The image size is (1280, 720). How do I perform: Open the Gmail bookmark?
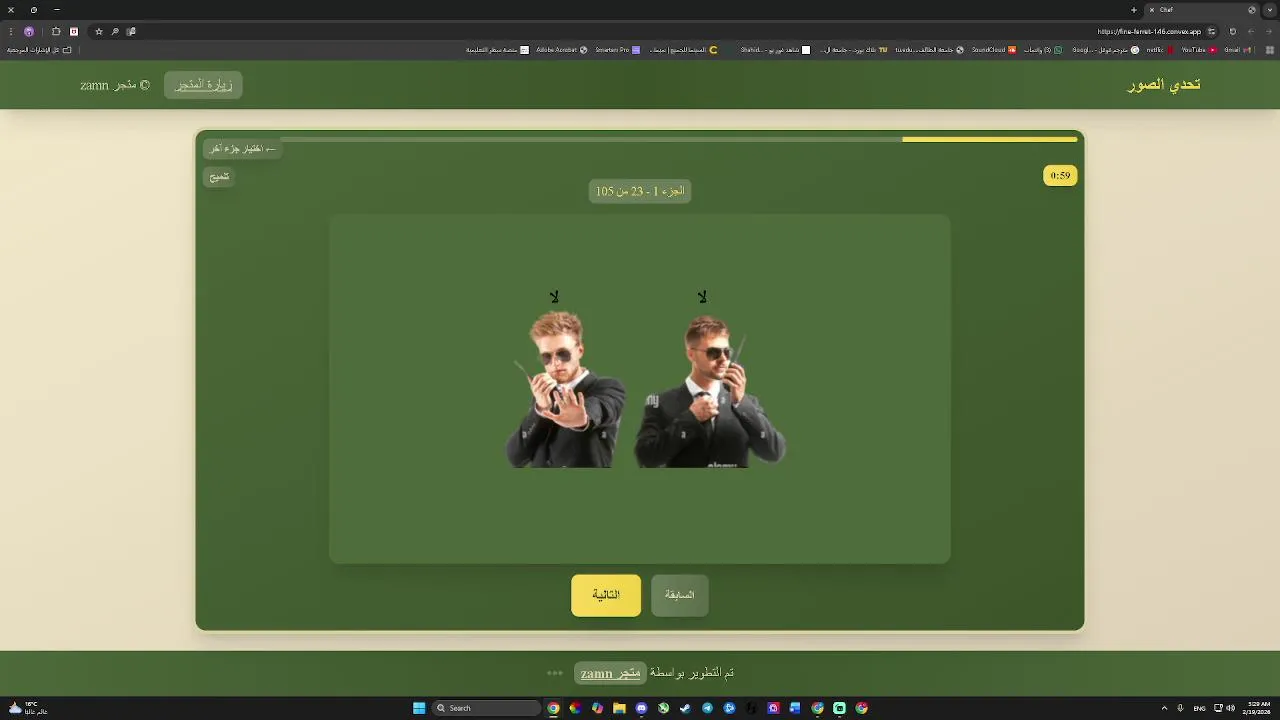click(x=1237, y=50)
